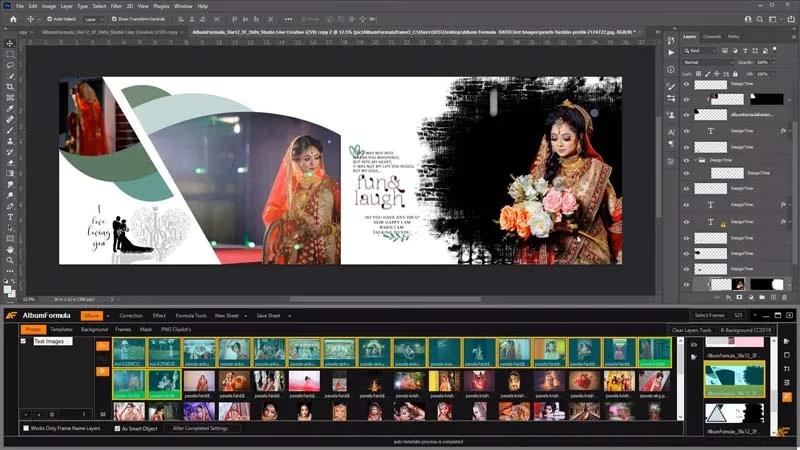Select the Hand tool
The image size is (800, 450).
tap(10, 249)
